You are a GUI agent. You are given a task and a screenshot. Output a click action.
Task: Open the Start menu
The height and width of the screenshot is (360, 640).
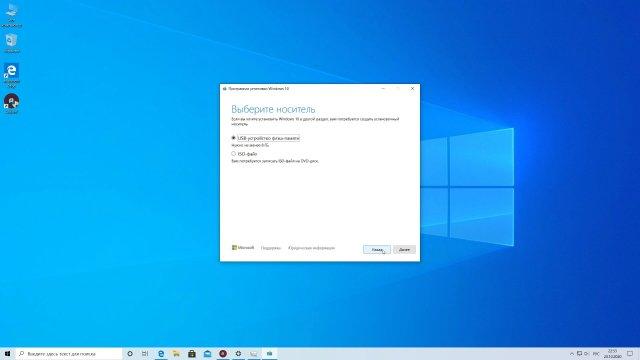7,353
